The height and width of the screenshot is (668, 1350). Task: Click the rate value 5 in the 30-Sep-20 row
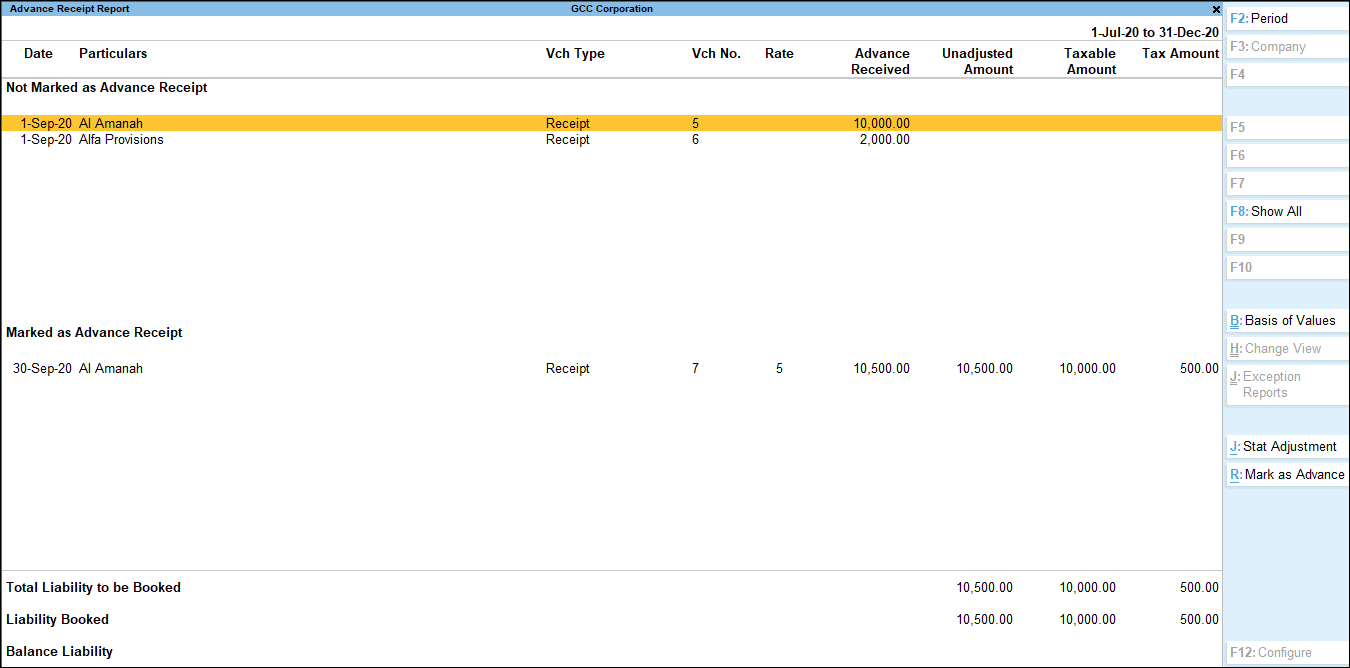pos(779,369)
